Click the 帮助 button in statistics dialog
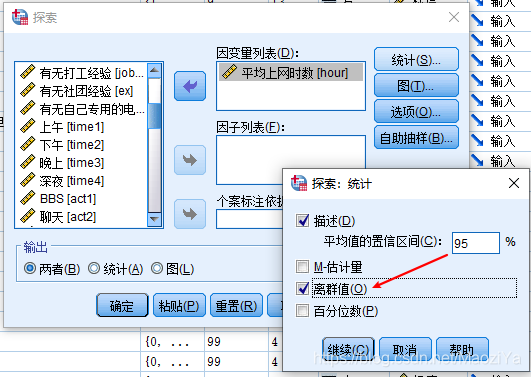Image resolution: width=531 pixels, height=377 pixels. click(462, 349)
